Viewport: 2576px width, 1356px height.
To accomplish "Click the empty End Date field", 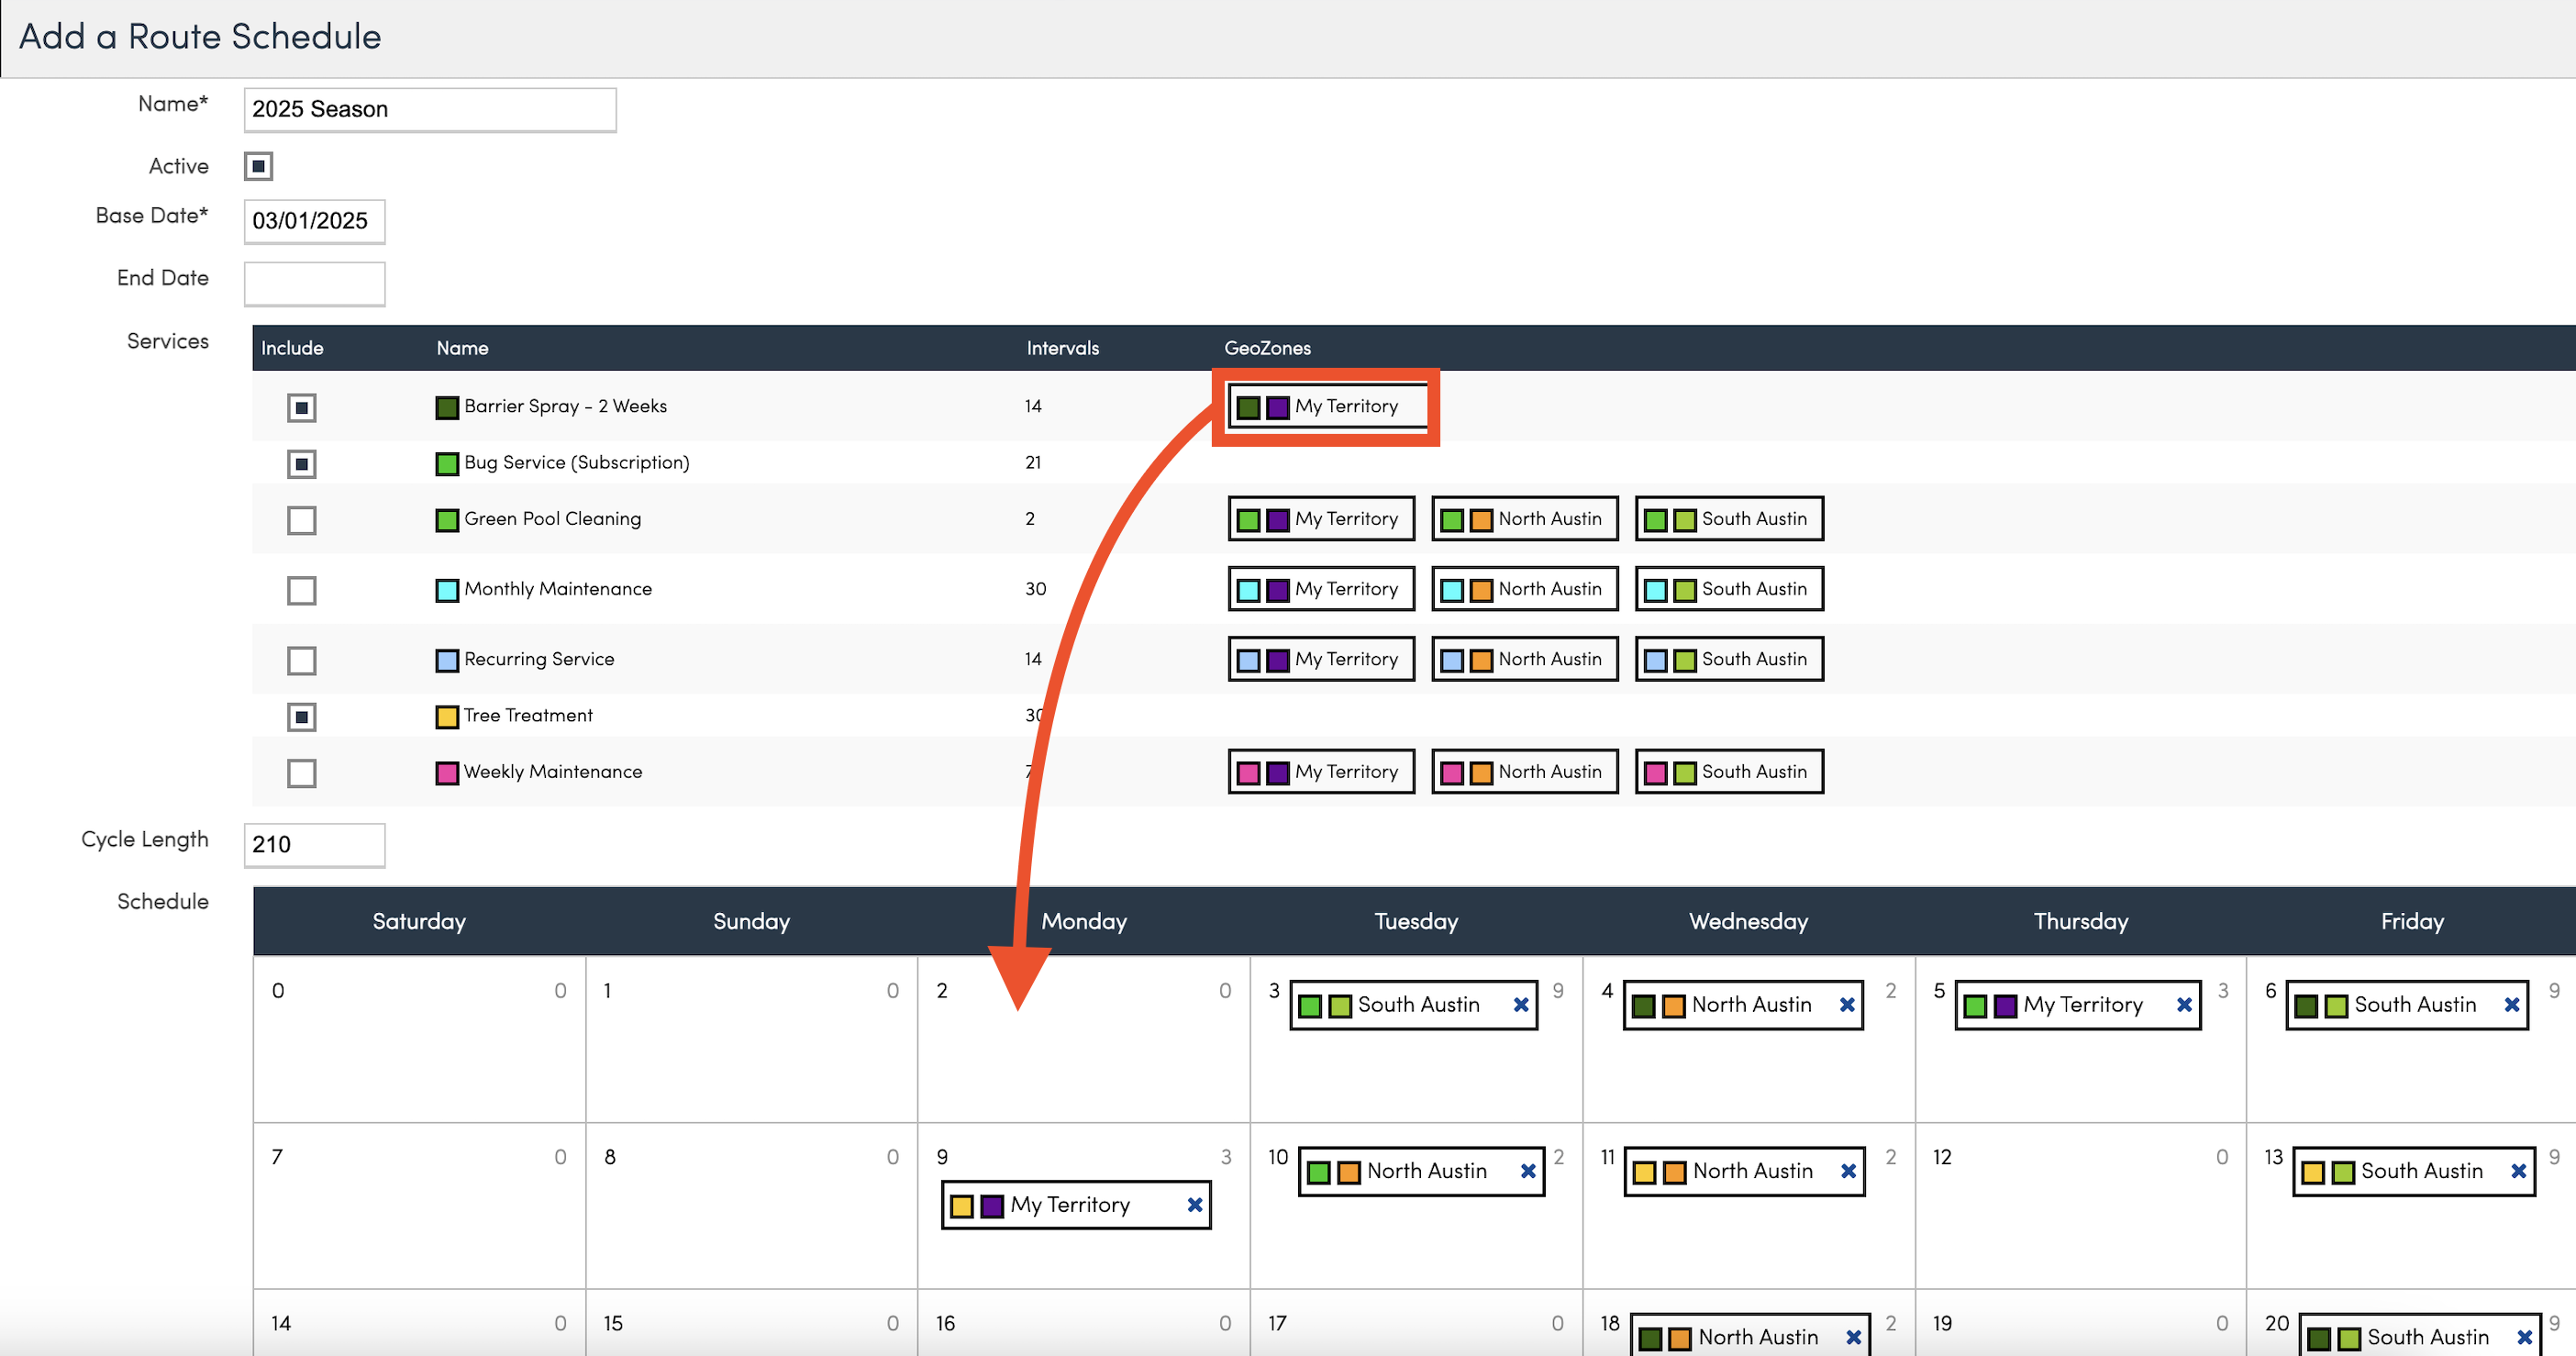I will (314, 283).
